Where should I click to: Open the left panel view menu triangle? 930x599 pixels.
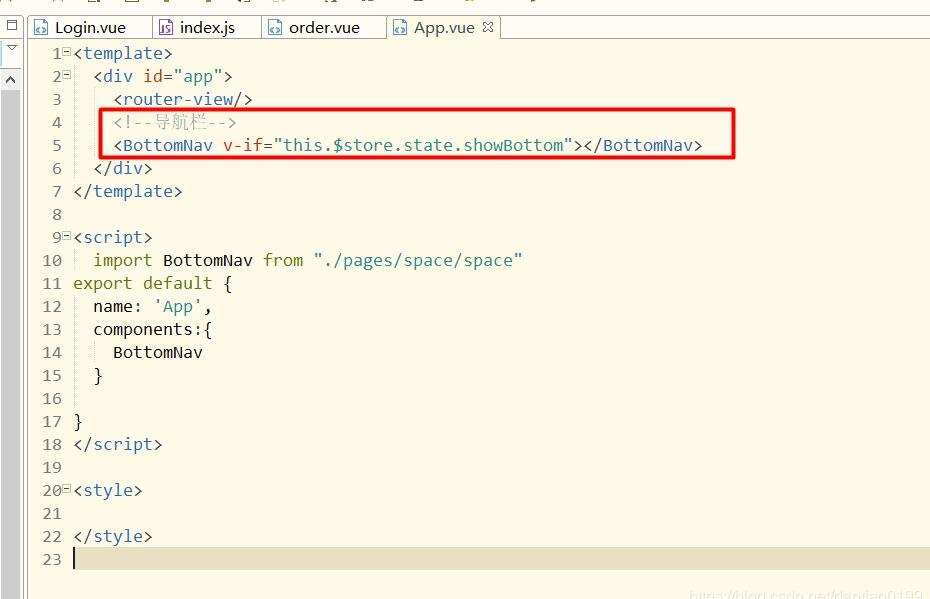pos(12,47)
